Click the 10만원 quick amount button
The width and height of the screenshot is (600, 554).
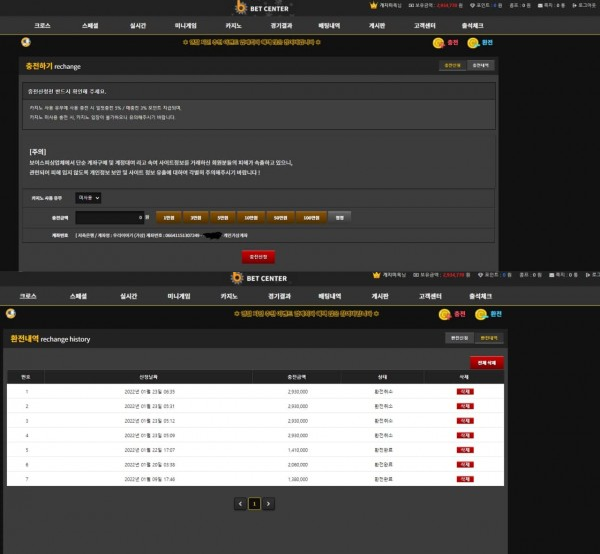[251, 218]
